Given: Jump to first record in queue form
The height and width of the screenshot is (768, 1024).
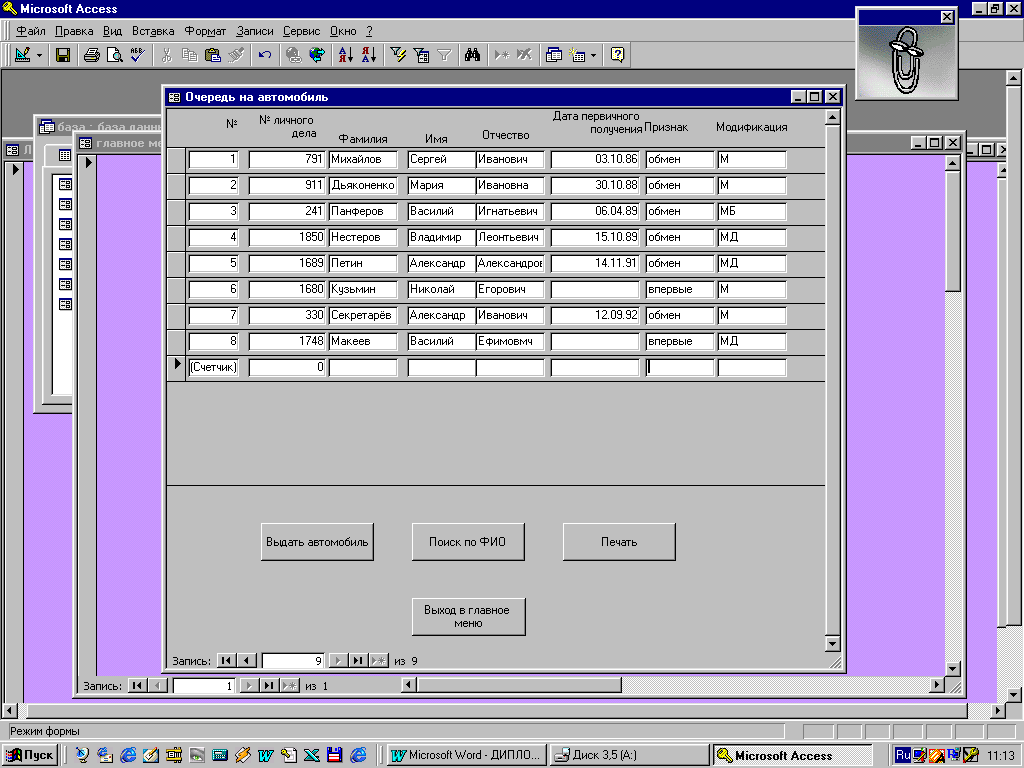Looking at the screenshot, I should 226,660.
